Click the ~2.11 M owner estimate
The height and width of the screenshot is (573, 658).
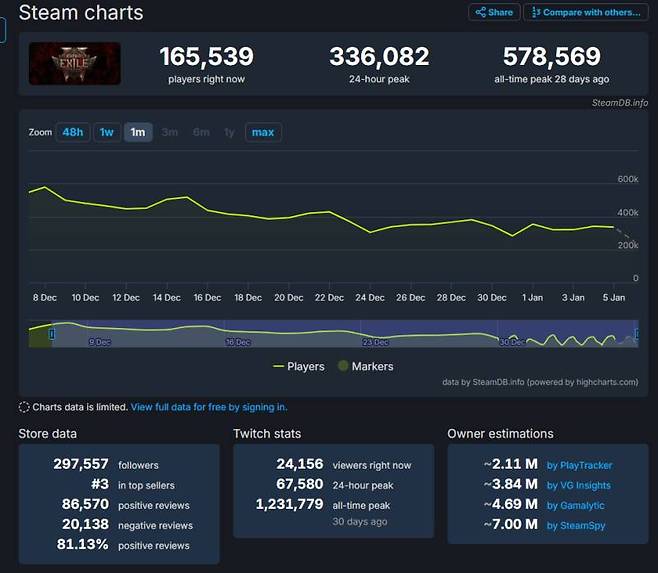coord(510,464)
